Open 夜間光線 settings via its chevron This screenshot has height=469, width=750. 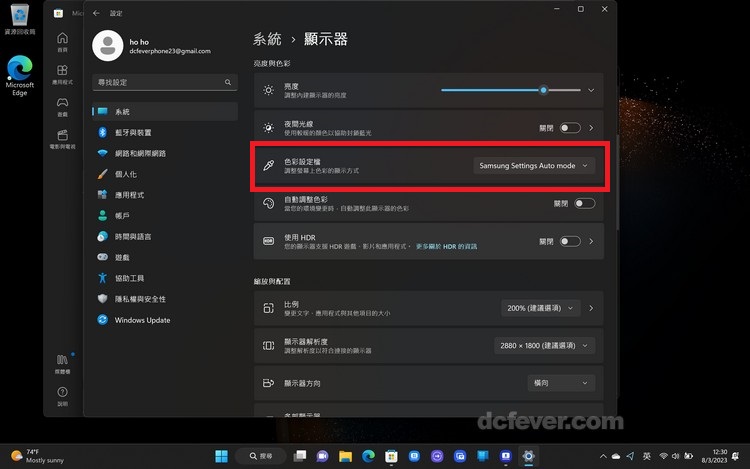591,128
